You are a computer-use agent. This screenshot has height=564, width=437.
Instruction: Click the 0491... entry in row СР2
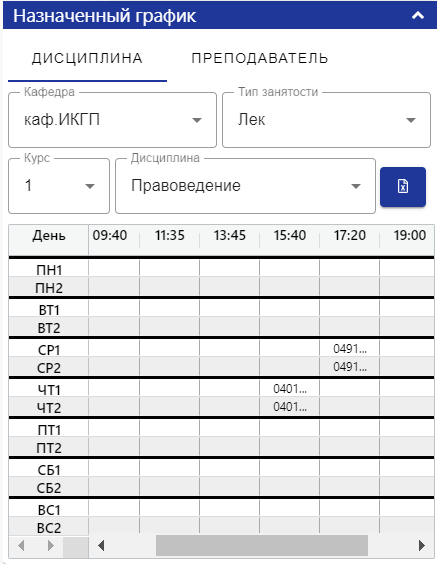[x=350, y=367]
